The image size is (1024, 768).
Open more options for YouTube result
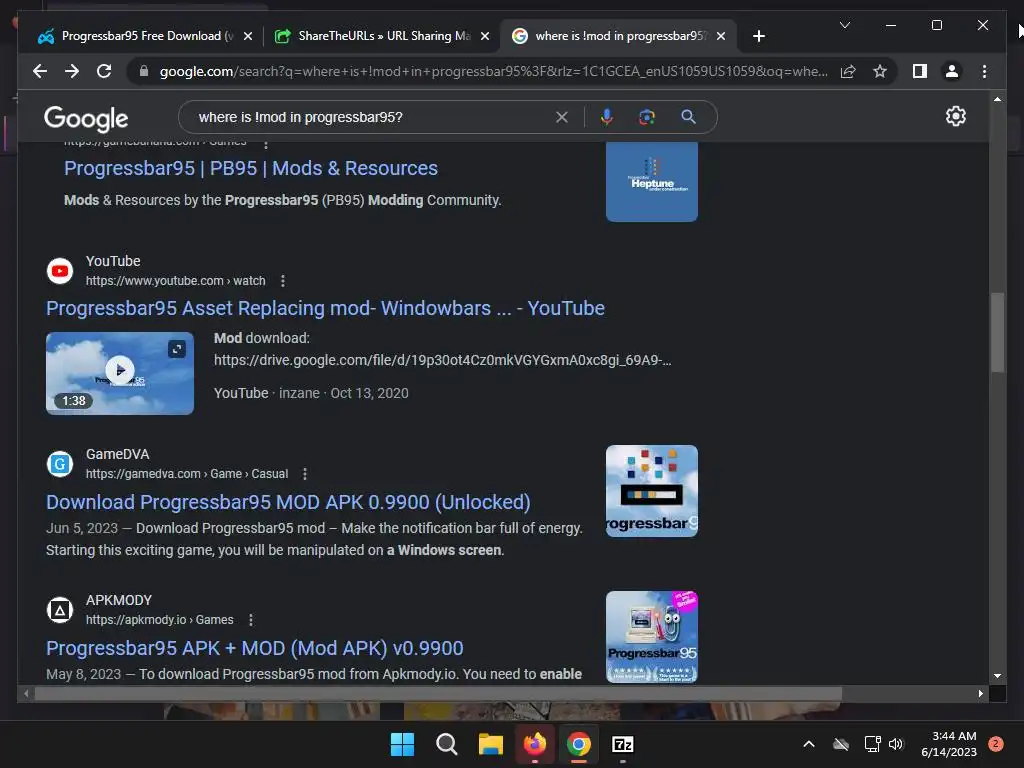(283, 281)
